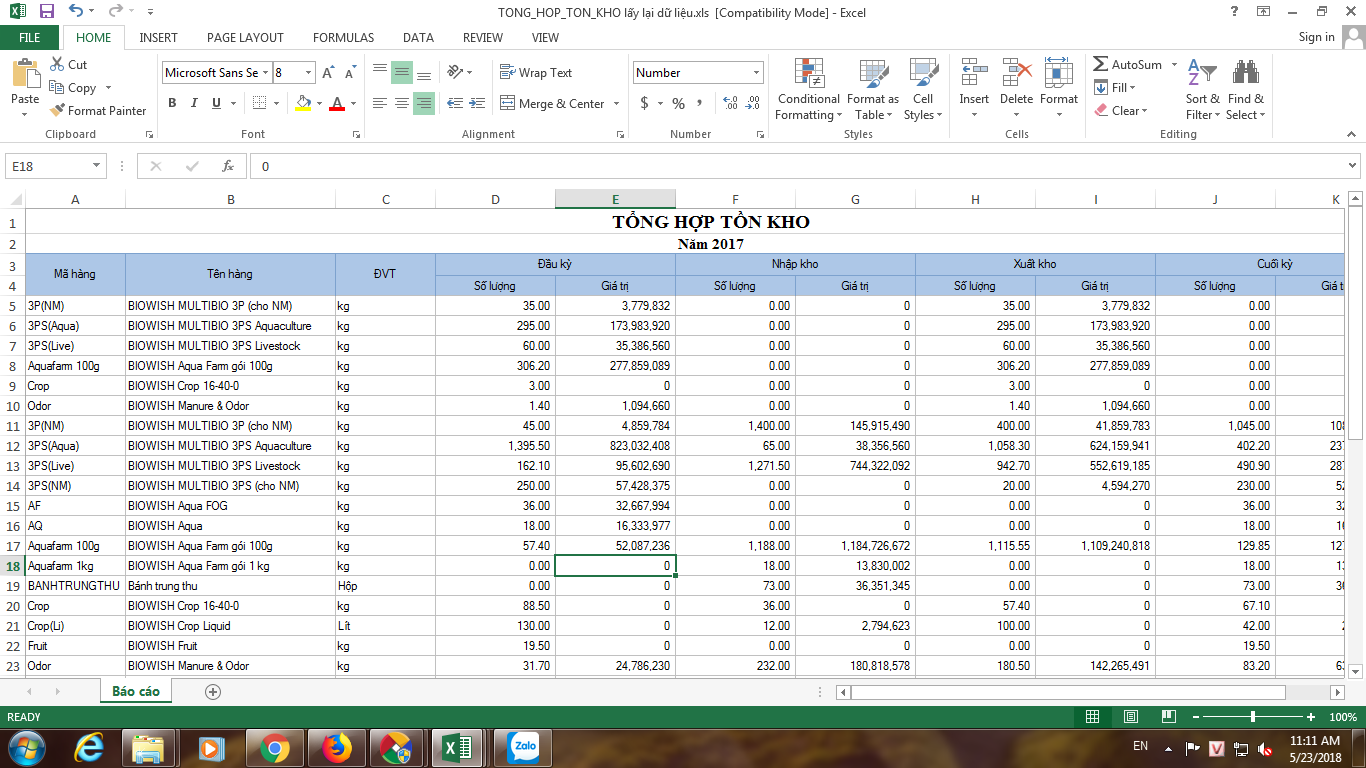Screen dimensions: 1366x768
Task: Open the font name combo box
Action: tap(217, 73)
